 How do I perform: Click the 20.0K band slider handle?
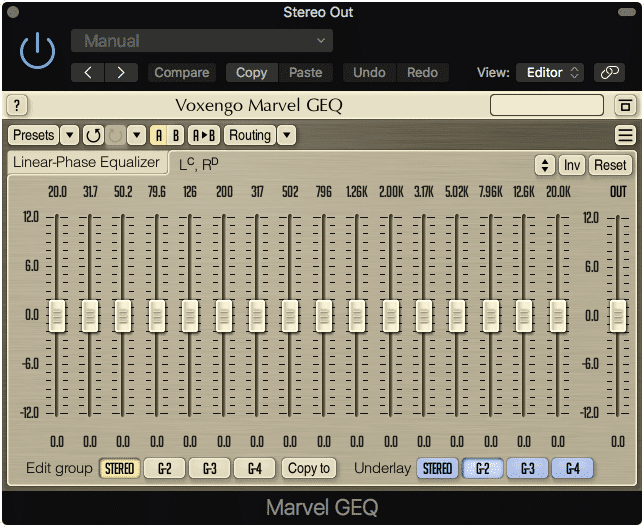558,315
